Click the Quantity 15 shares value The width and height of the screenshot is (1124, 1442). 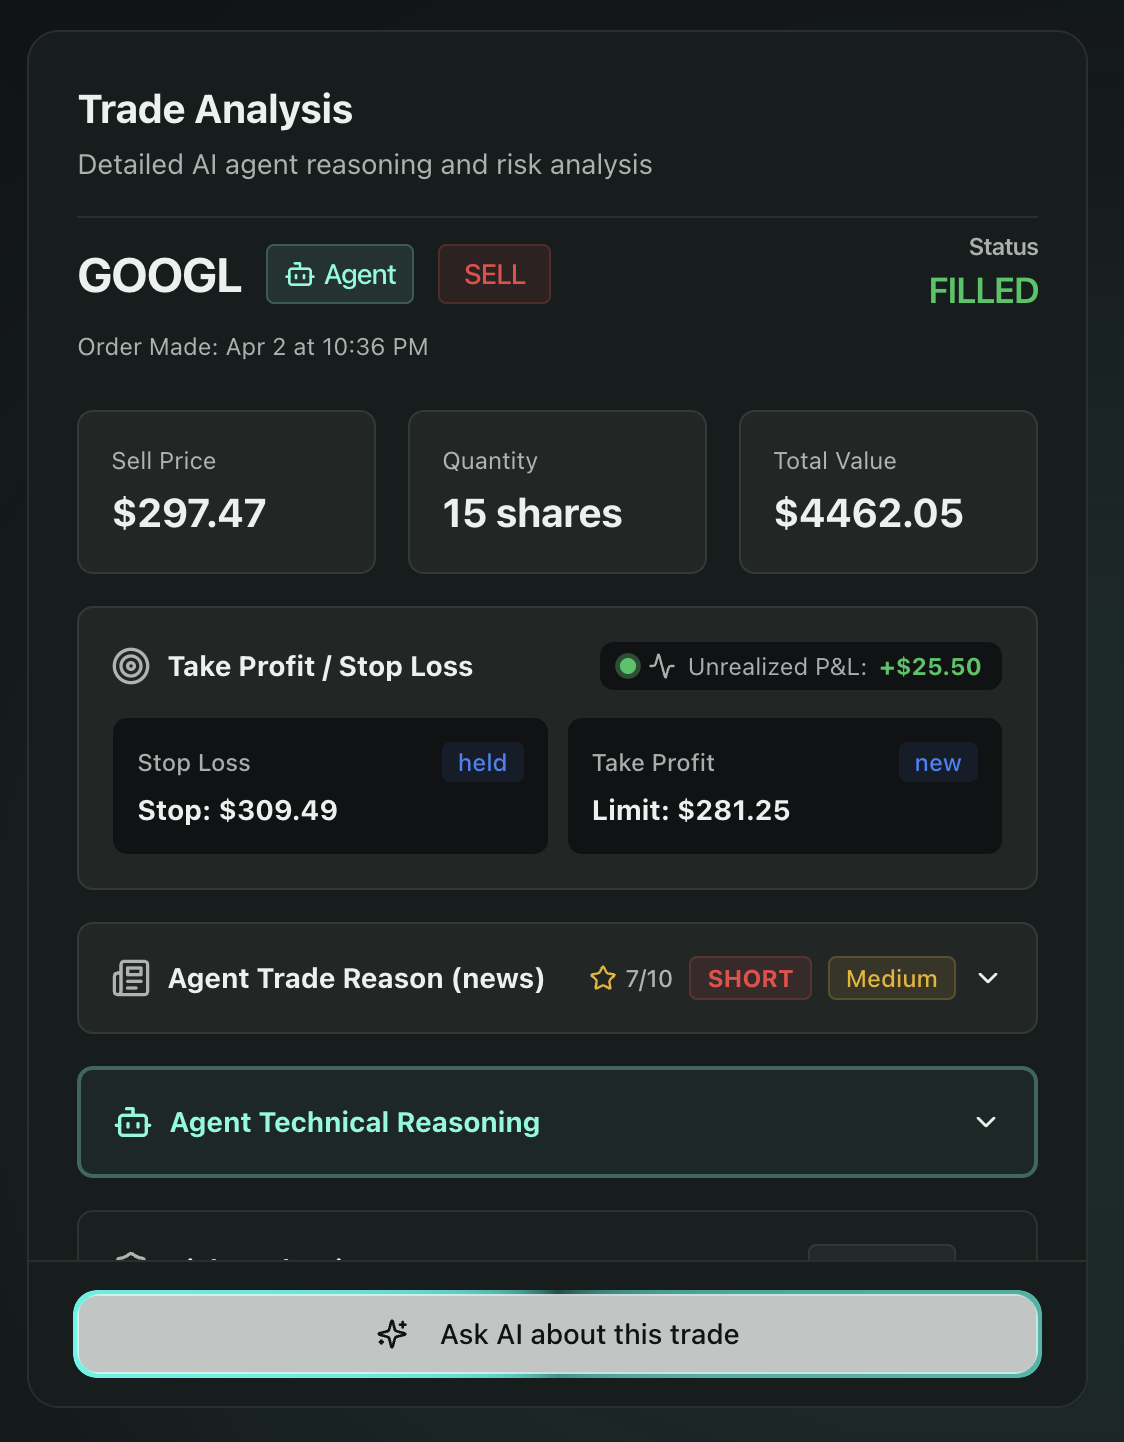[x=533, y=513]
